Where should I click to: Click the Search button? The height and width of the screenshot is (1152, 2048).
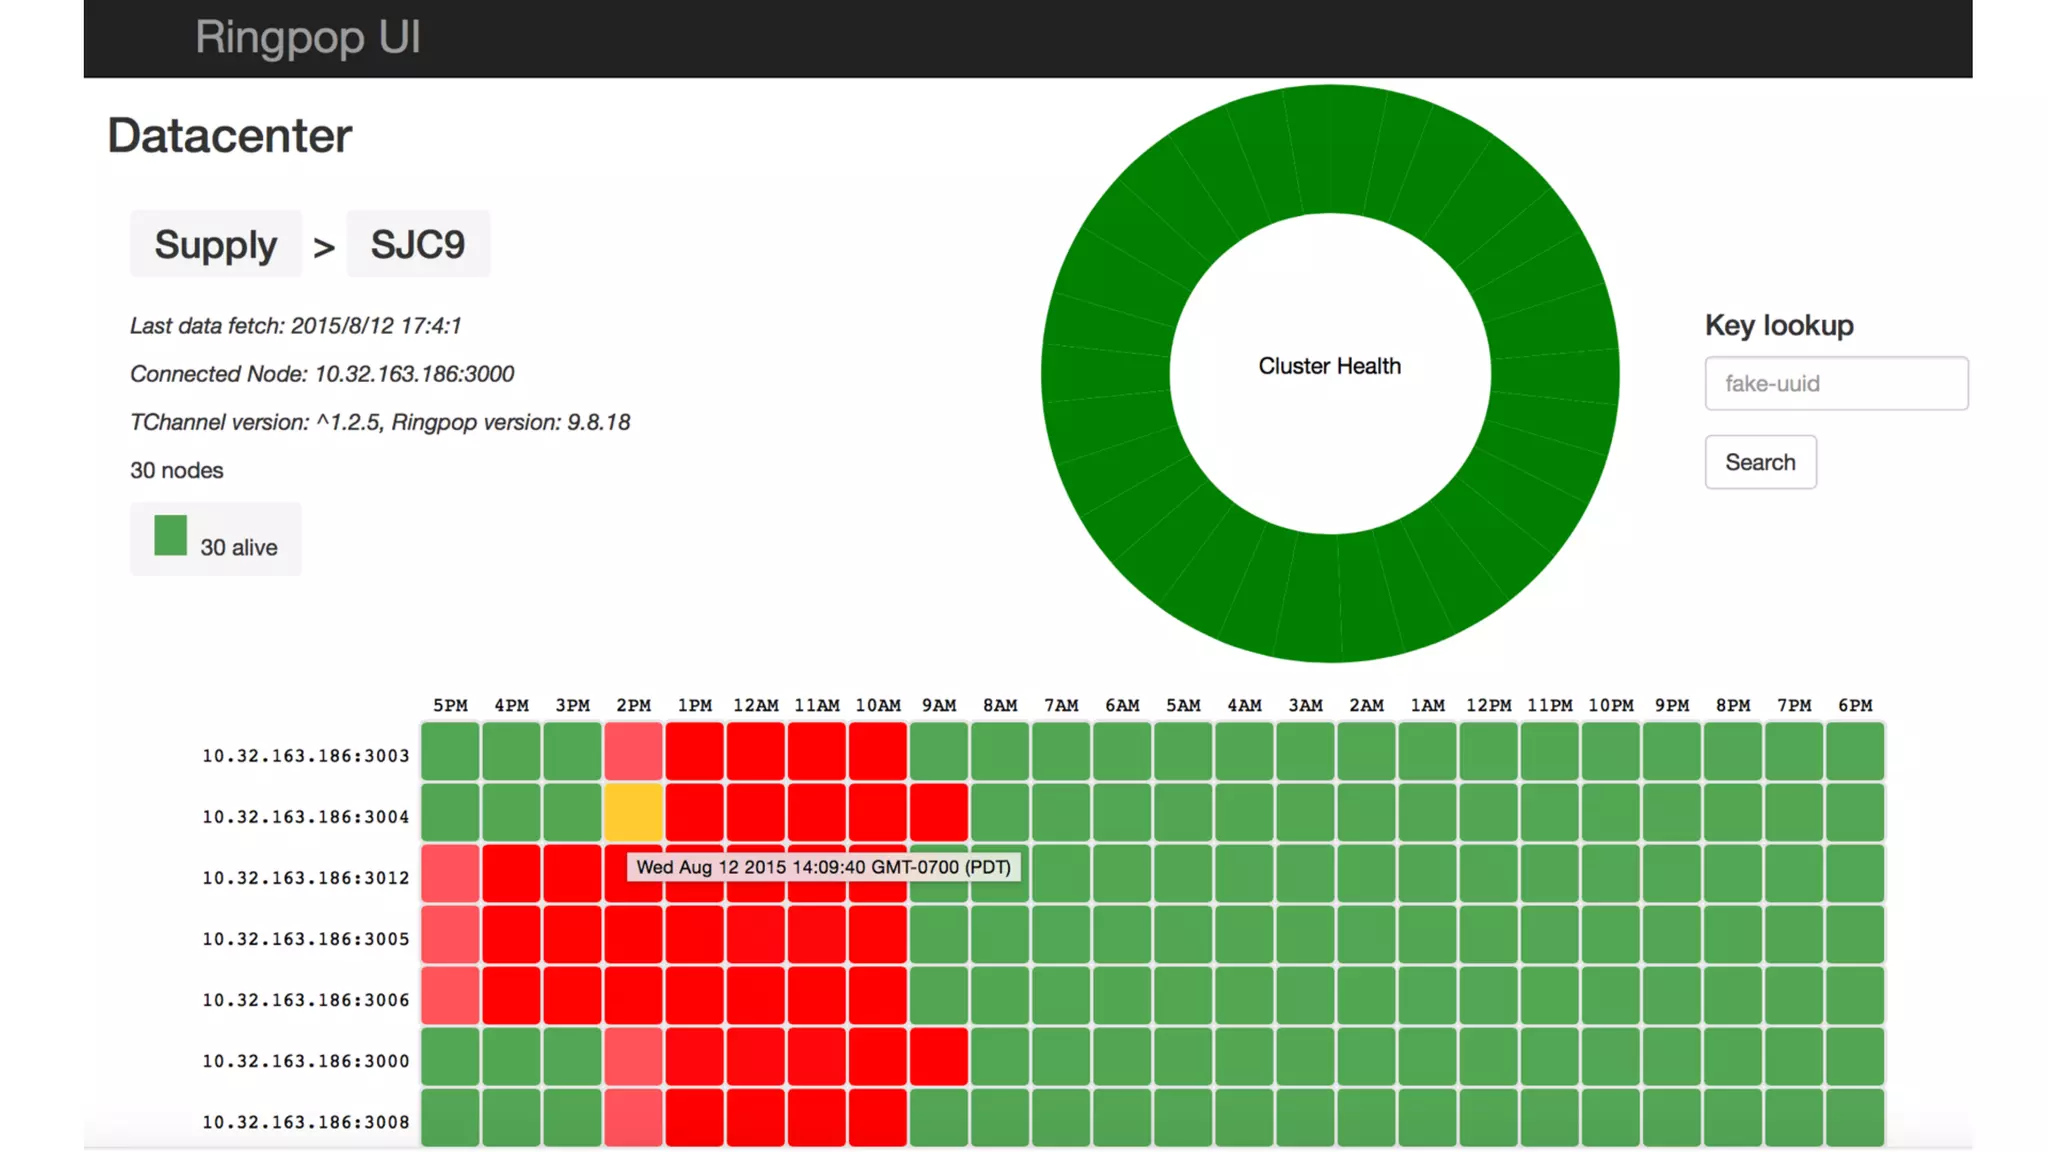click(1759, 462)
